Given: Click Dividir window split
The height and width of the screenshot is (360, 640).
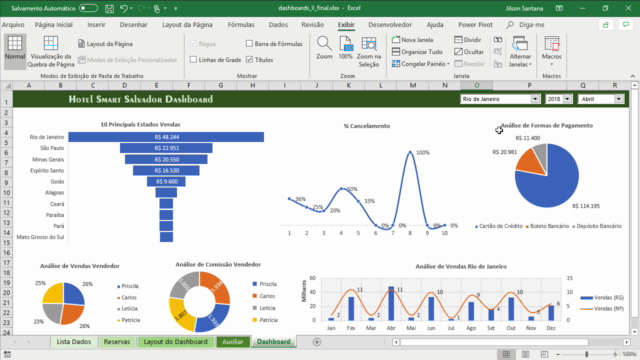Looking at the screenshot, I should click(x=468, y=40).
